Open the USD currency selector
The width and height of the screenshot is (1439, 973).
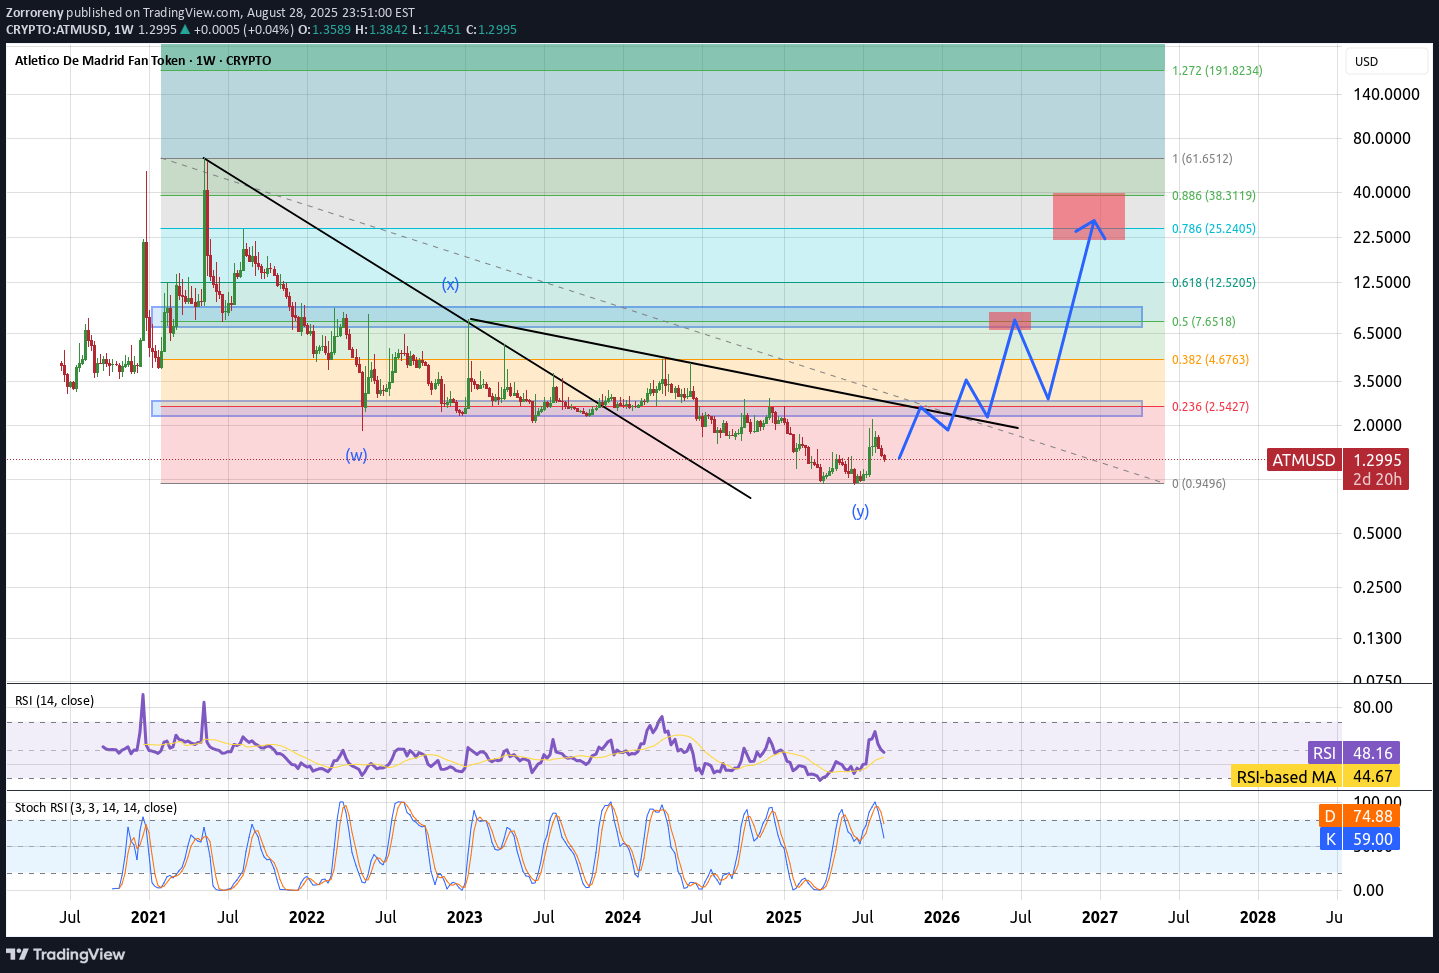coord(1385,61)
